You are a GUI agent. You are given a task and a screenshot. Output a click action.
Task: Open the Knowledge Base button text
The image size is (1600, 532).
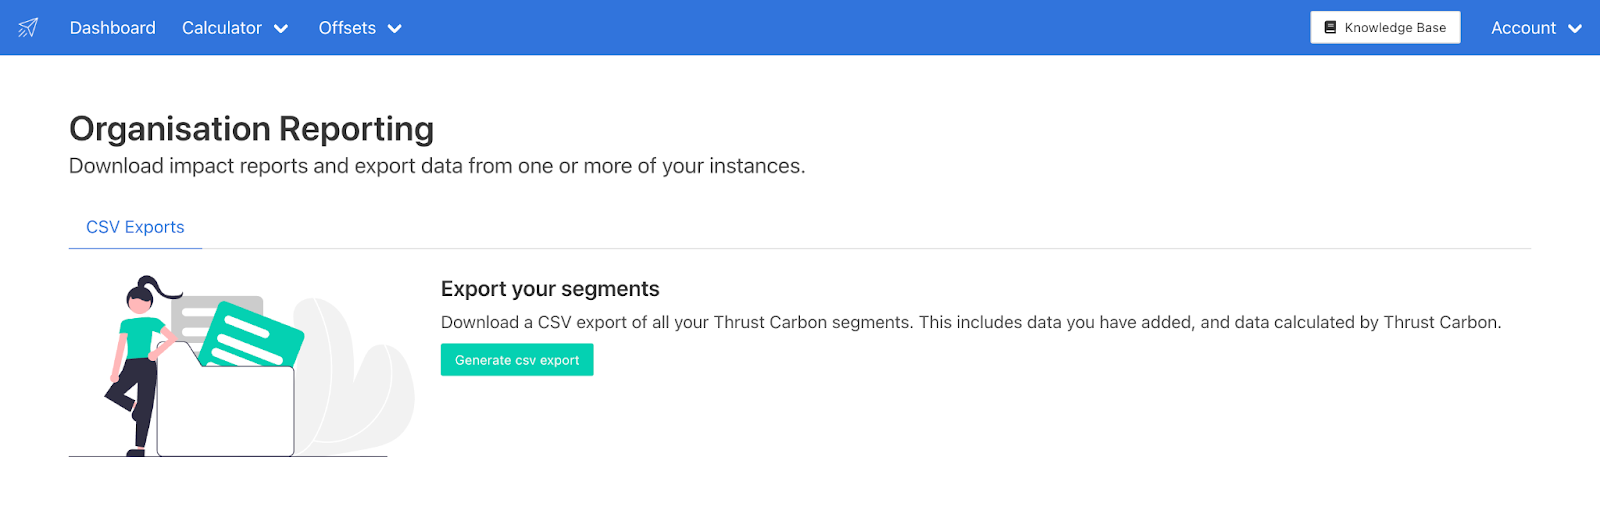[x=1395, y=28]
